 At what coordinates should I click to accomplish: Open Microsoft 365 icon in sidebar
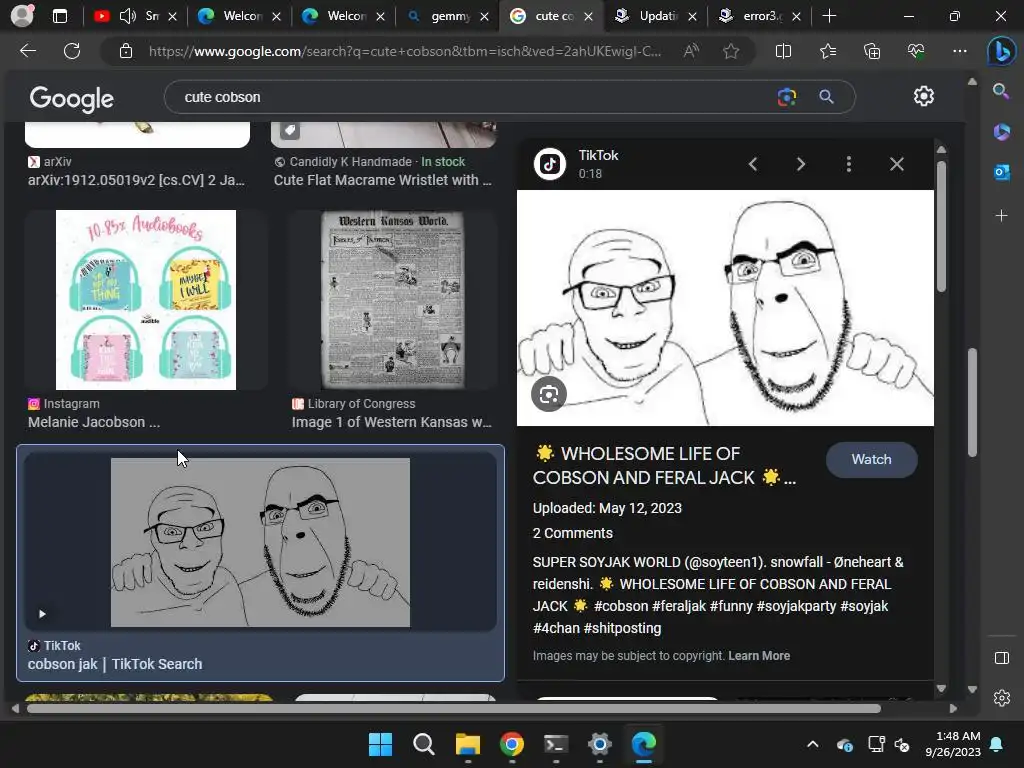point(1001,132)
